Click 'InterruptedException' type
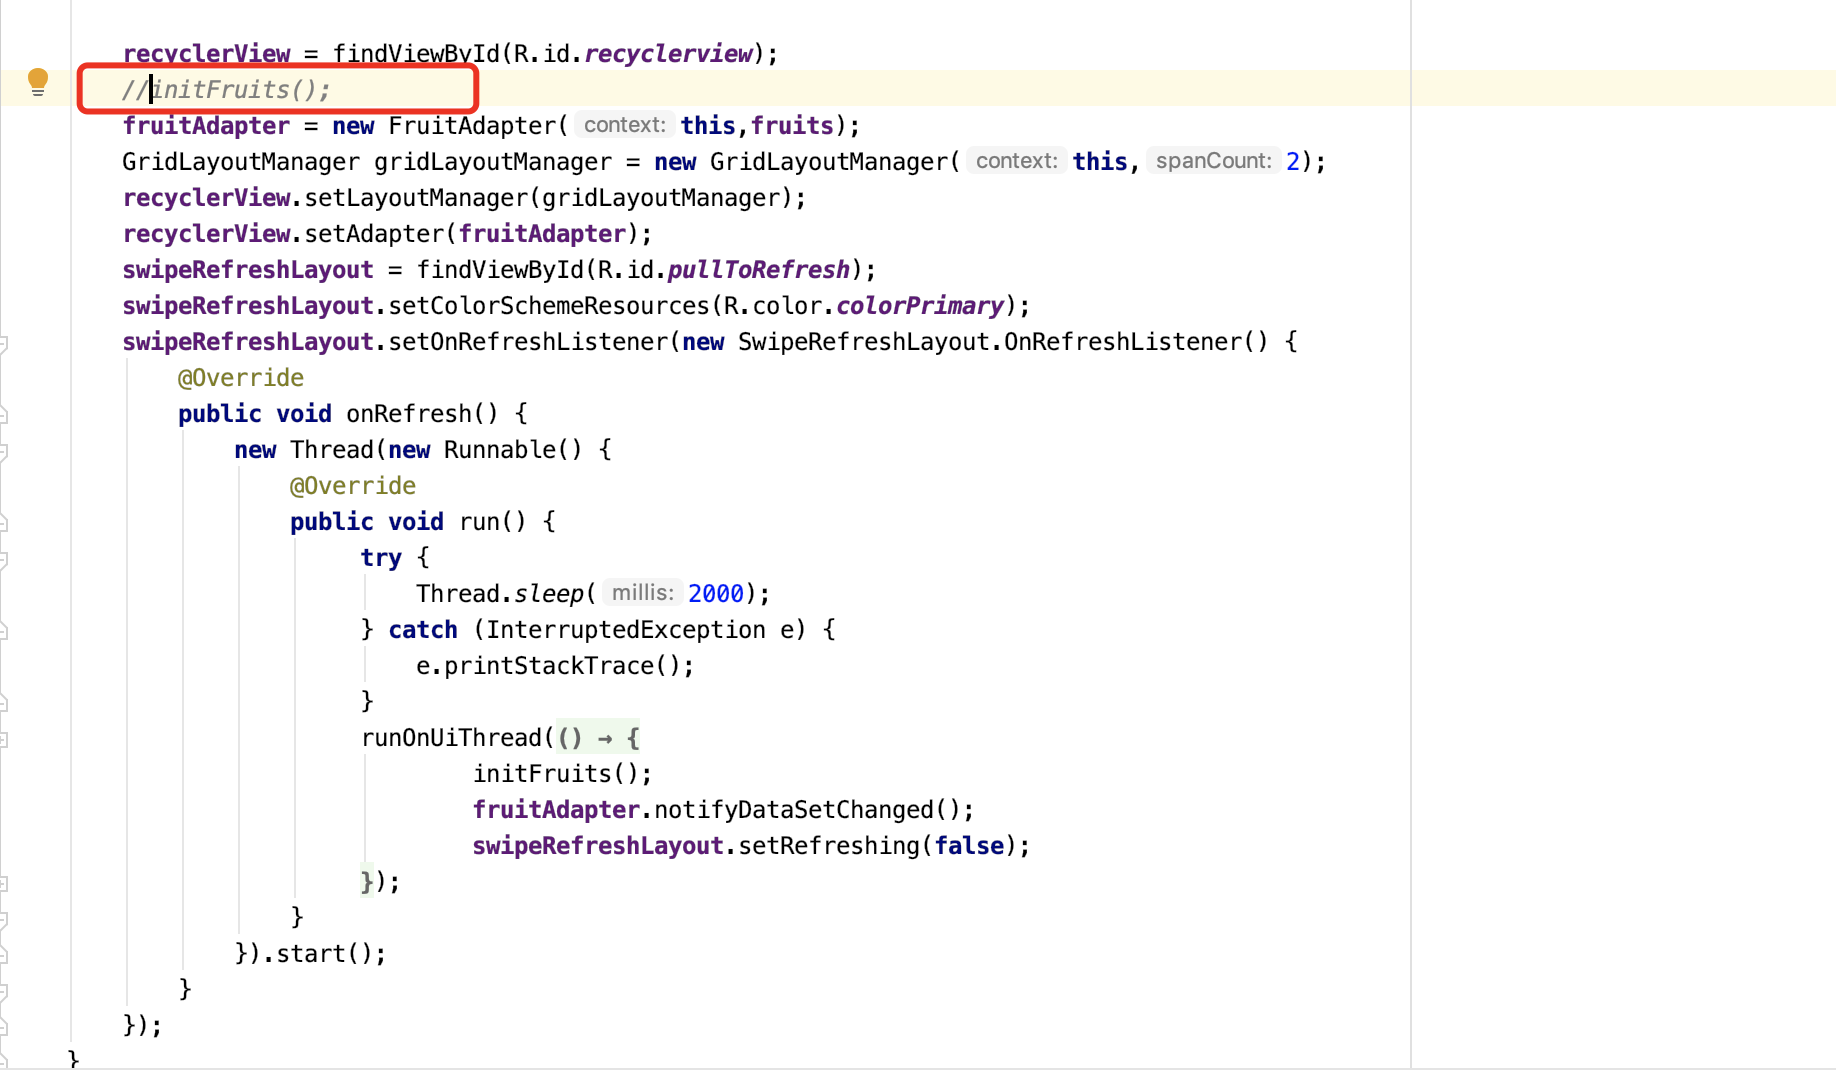 [x=626, y=630]
